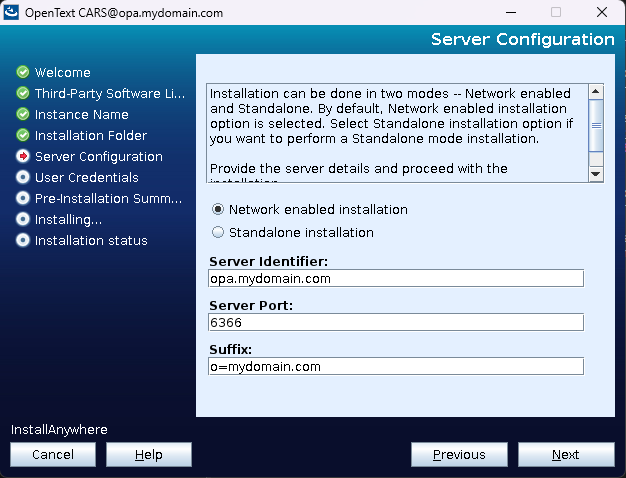Viewport: 626px width, 478px height.
Task: Click the green checkmark next to Instance Name
Action: (23, 114)
